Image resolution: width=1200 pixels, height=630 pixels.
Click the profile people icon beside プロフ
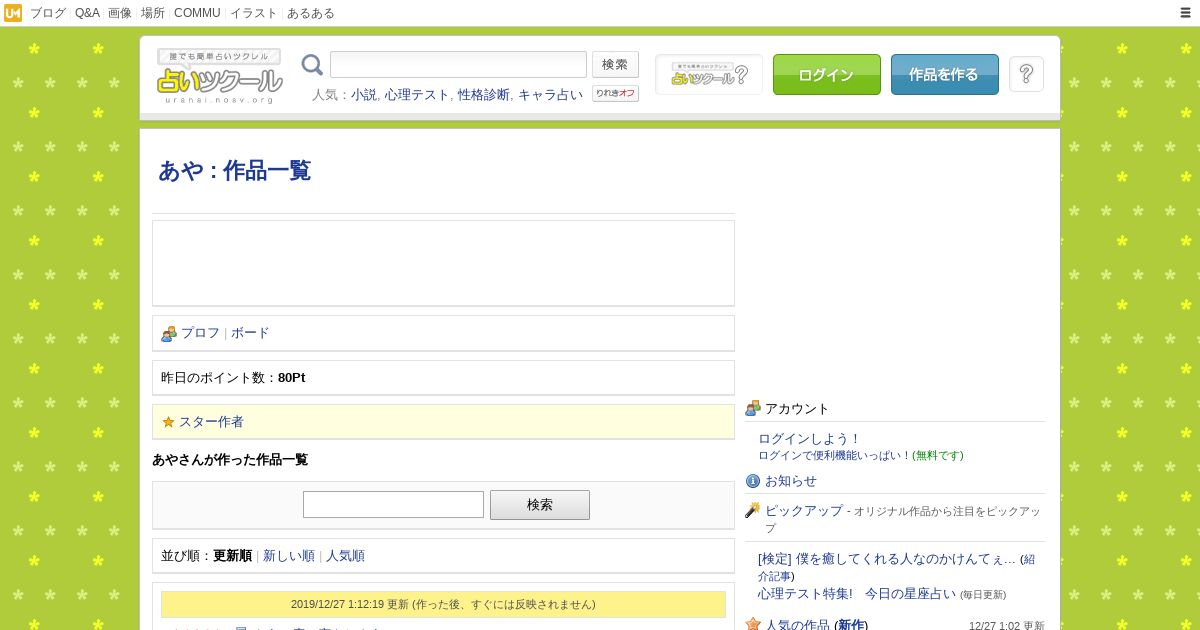[168, 334]
